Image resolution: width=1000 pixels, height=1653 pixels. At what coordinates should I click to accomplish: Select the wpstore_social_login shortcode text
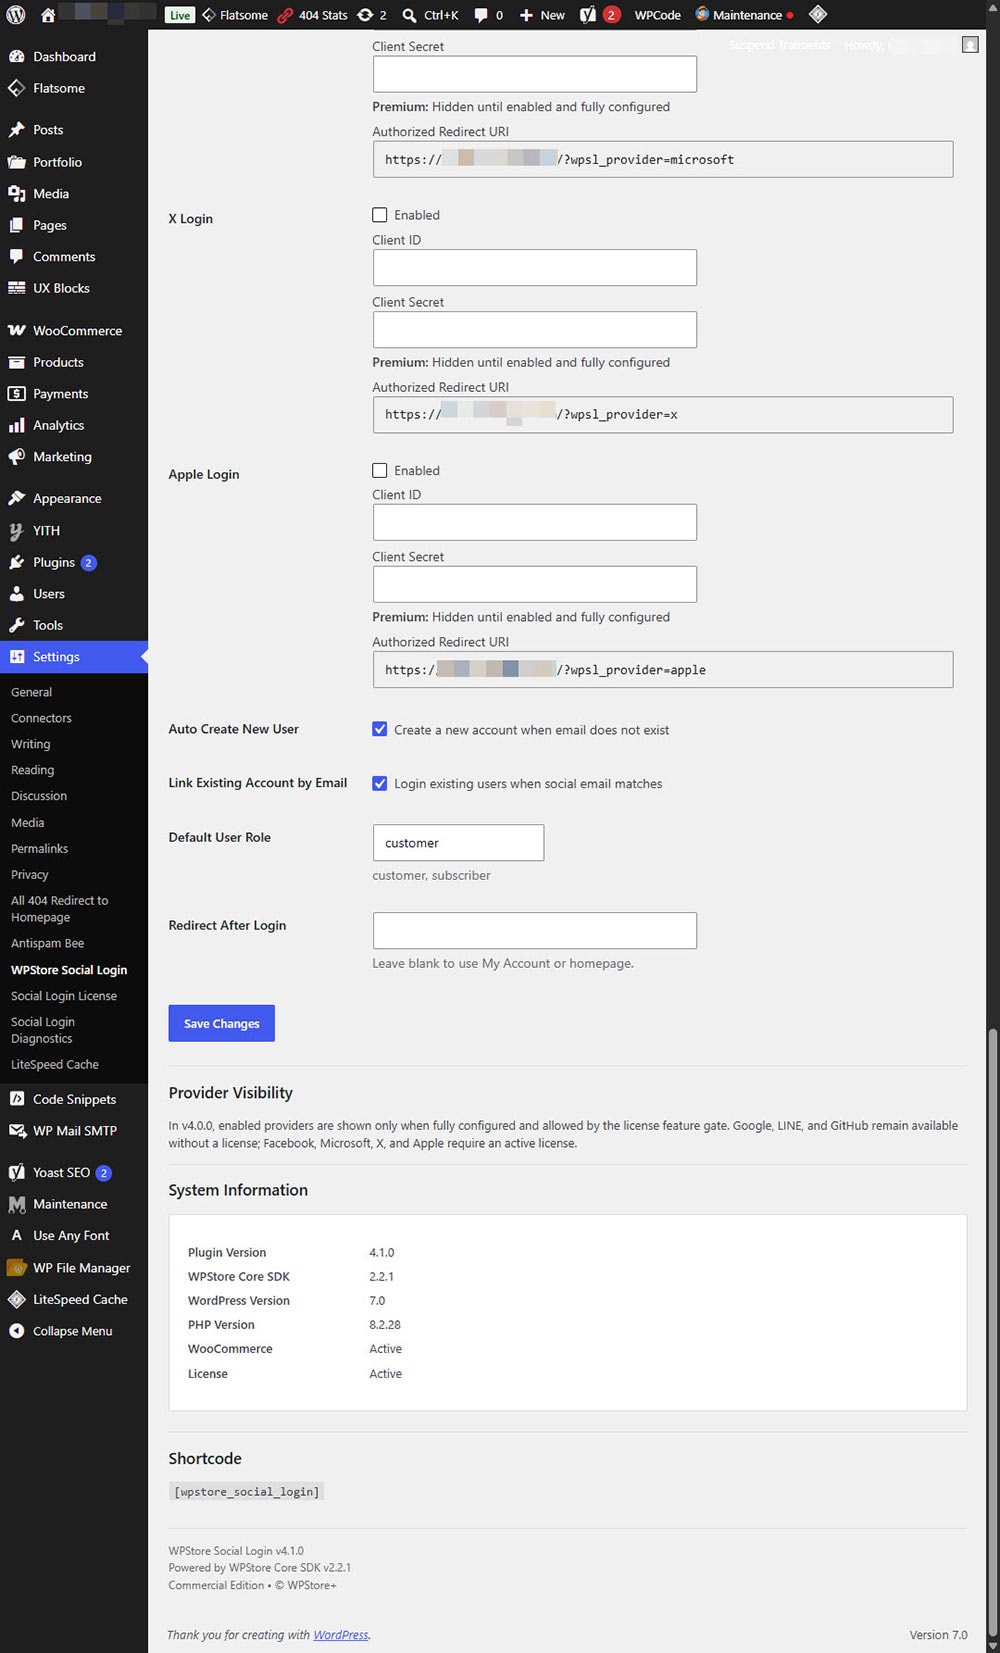(x=247, y=1492)
